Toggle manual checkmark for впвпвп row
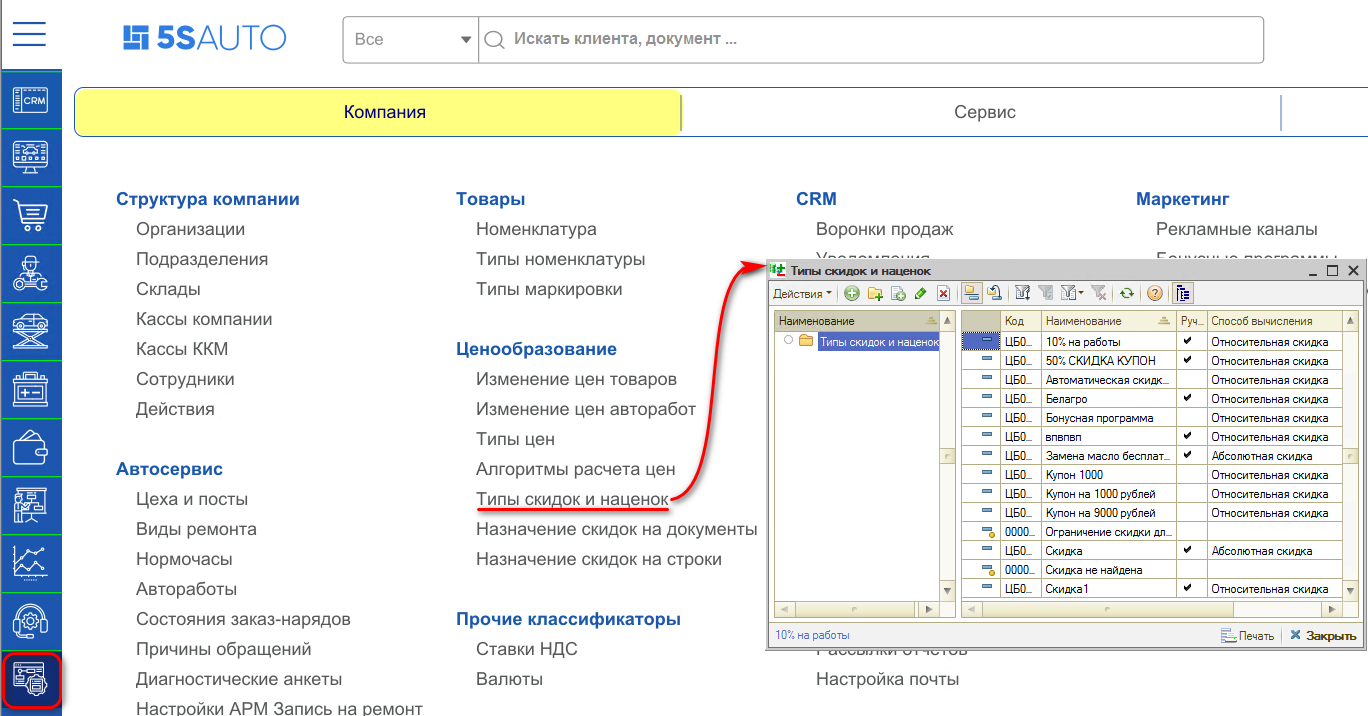 tap(1187, 436)
